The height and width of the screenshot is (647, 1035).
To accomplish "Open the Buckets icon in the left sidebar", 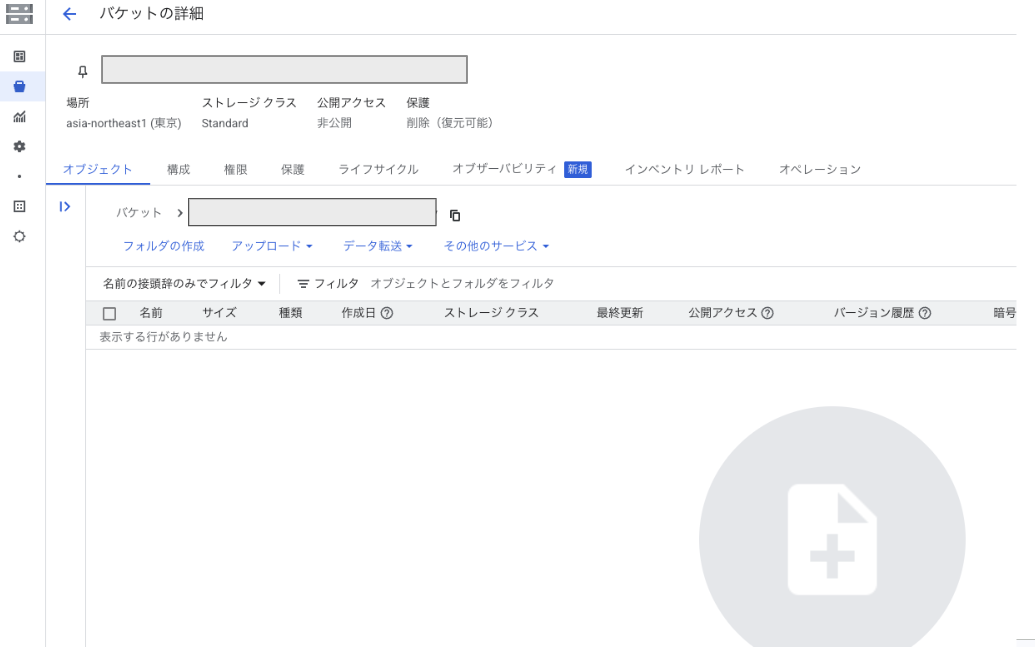I will pyautogui.click(x=19, y=87).
